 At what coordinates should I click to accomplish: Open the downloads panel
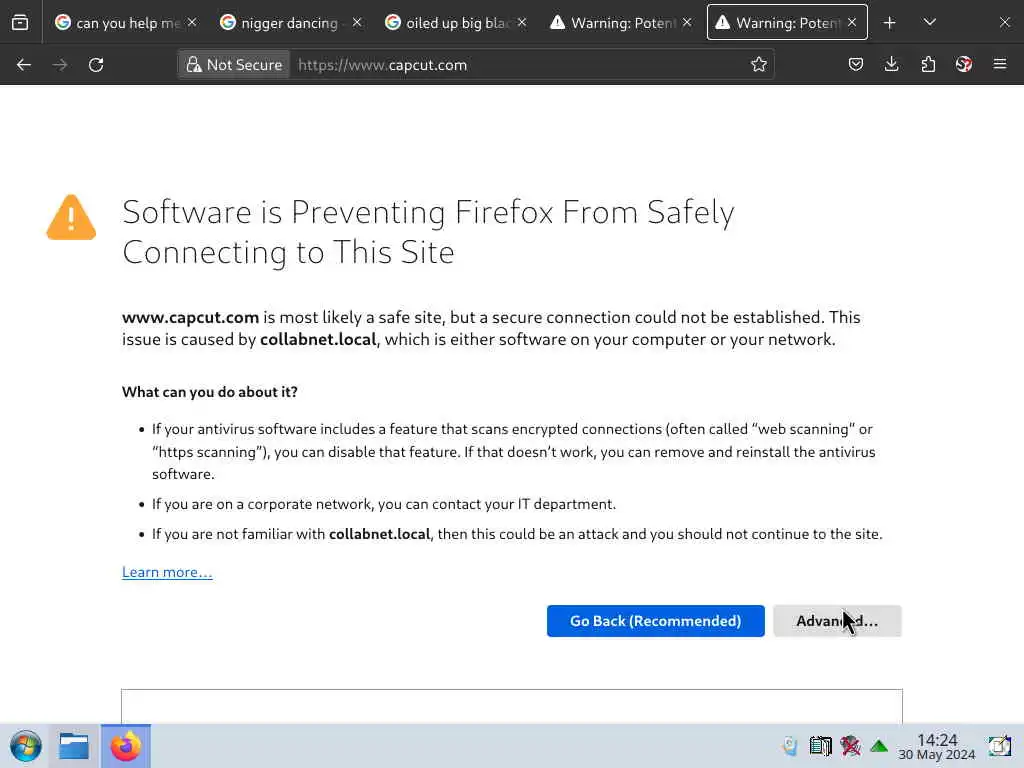click(891, 65)
